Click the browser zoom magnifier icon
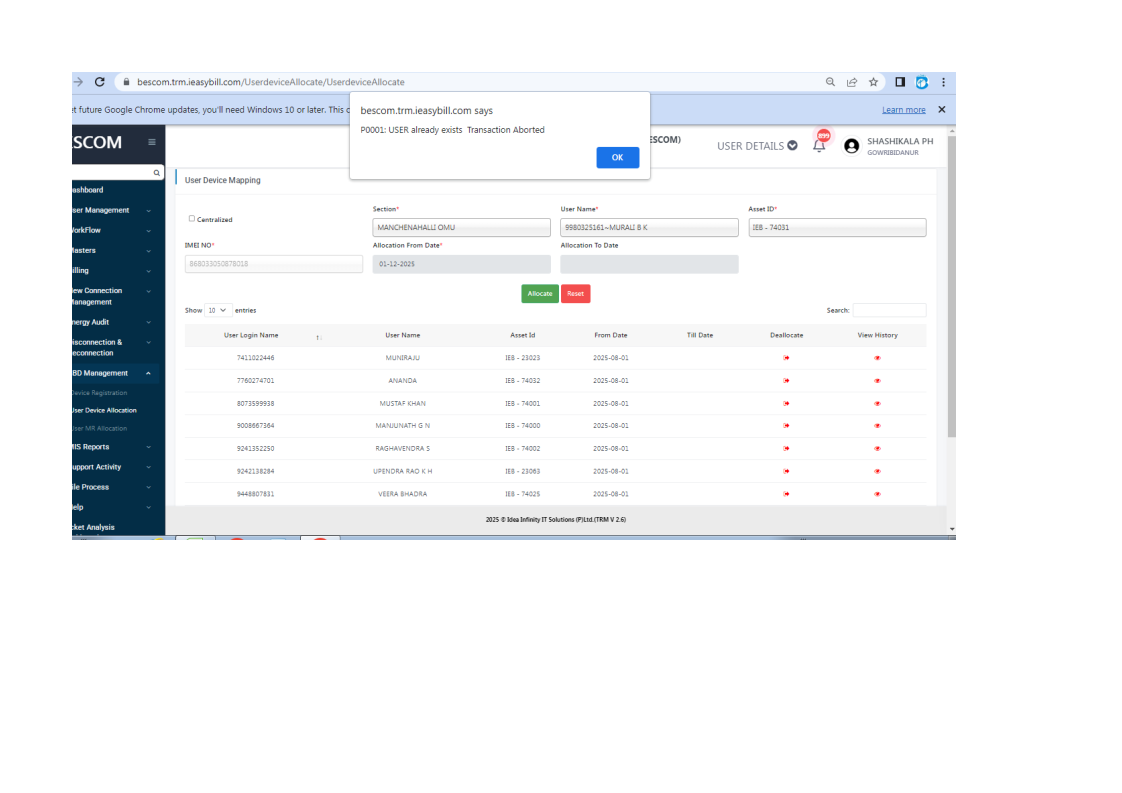 830,82
